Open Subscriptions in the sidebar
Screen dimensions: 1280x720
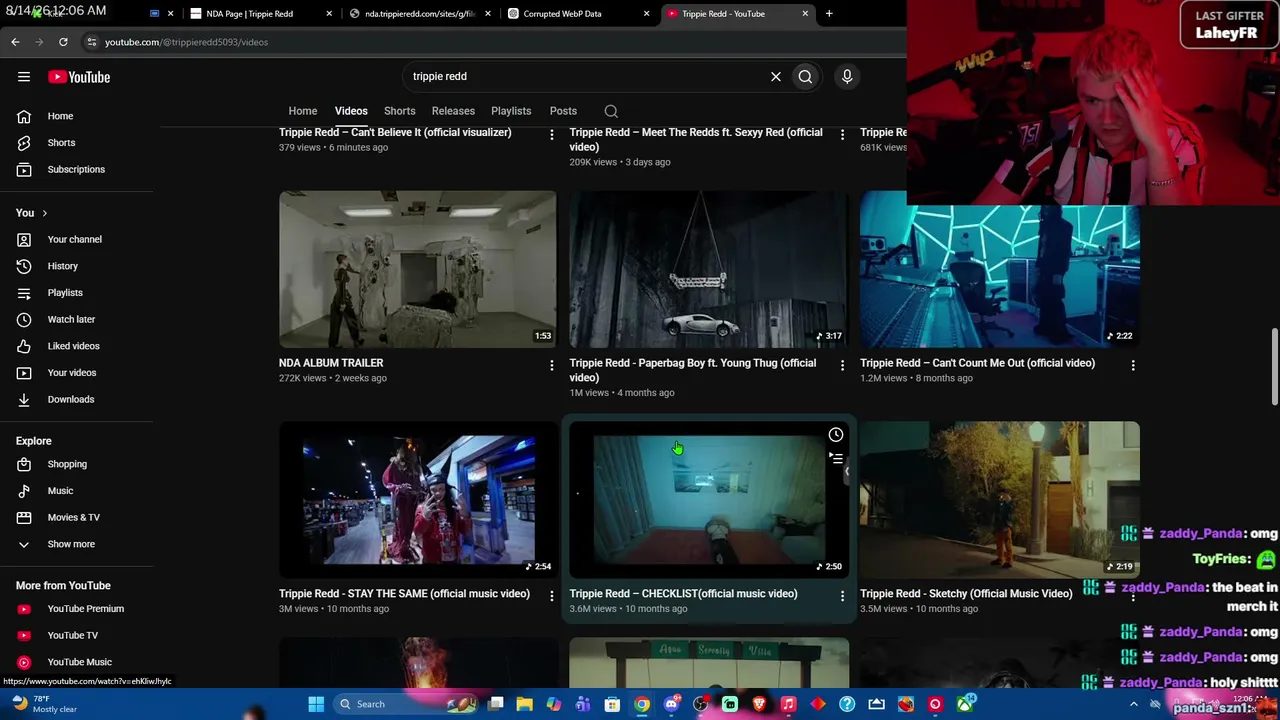77,169
